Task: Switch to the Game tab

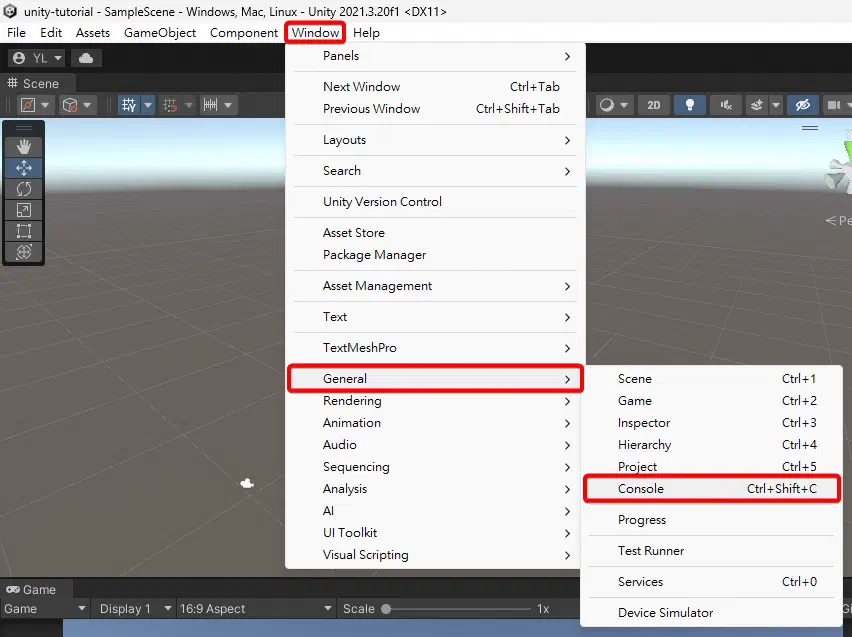Action: 32,590
